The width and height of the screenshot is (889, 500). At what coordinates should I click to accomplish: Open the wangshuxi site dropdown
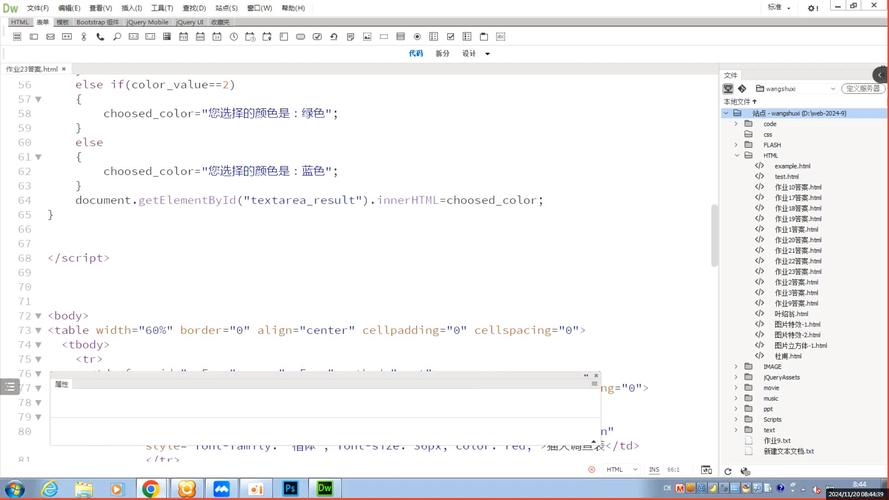795,88
